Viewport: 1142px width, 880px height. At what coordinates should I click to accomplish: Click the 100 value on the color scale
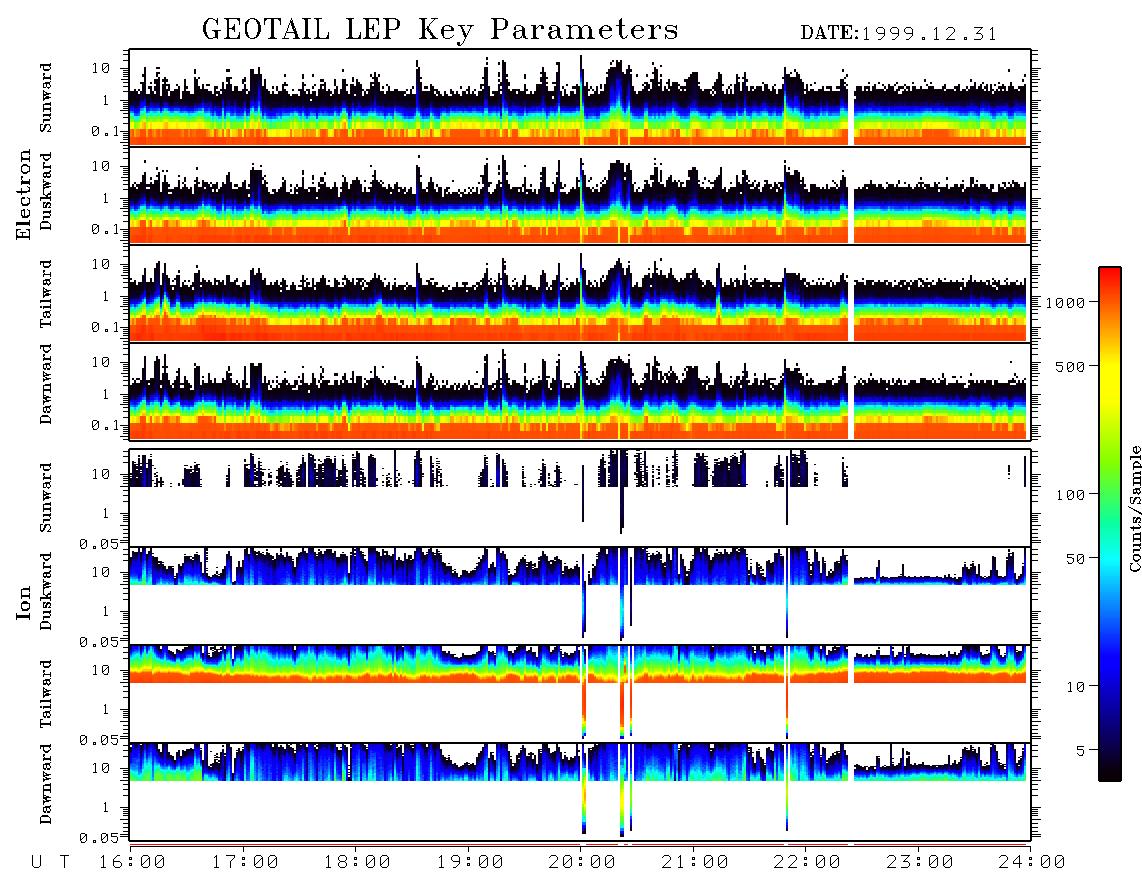(x=1071, y=495)
